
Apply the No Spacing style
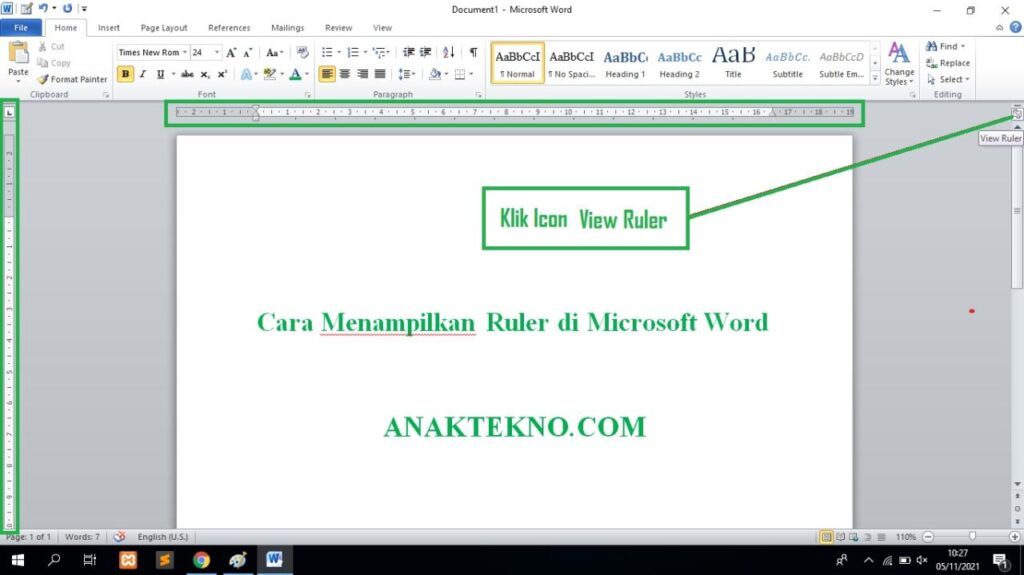point(571,63)
